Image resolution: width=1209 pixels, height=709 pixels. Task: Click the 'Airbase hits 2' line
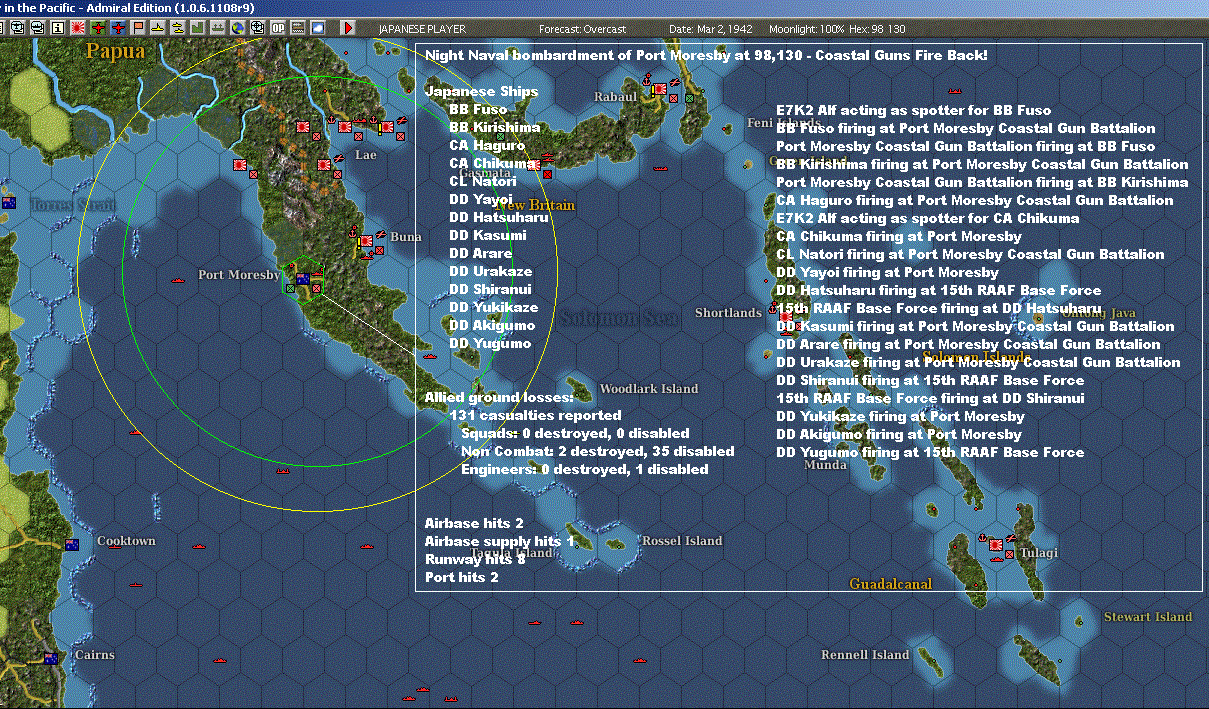tap(474, 524)
